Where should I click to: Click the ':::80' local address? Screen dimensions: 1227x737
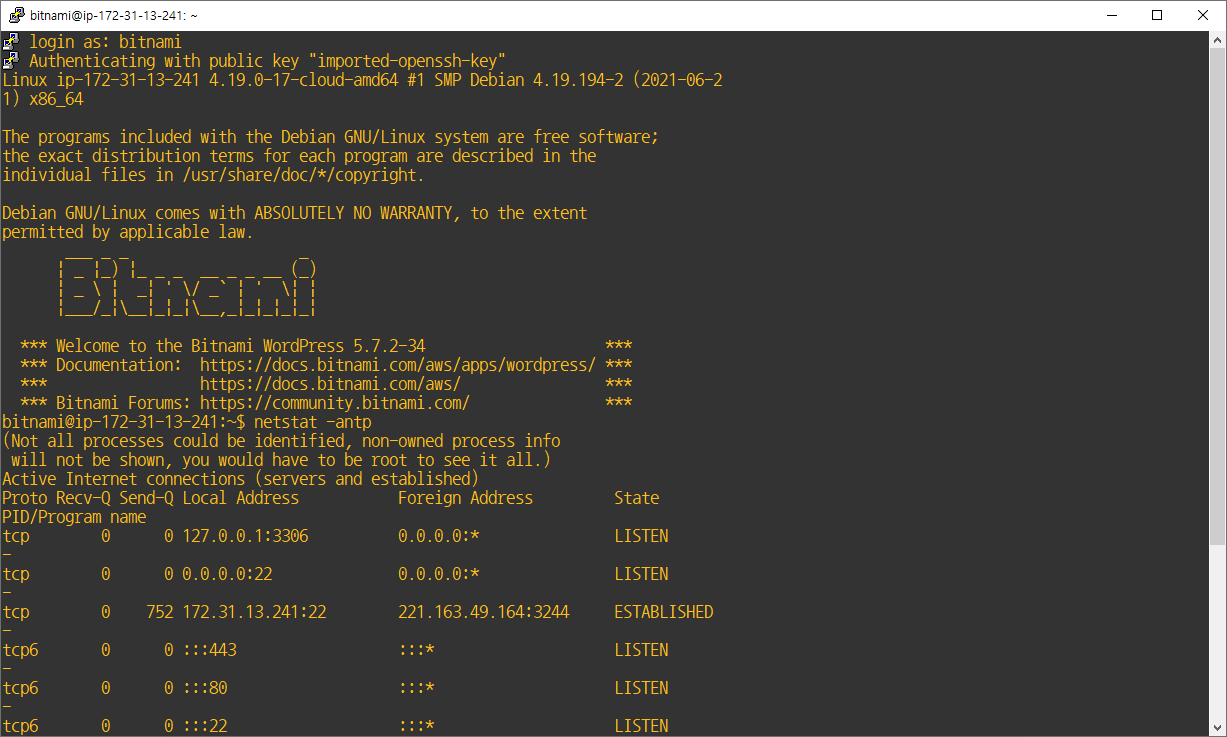[205, 688]
